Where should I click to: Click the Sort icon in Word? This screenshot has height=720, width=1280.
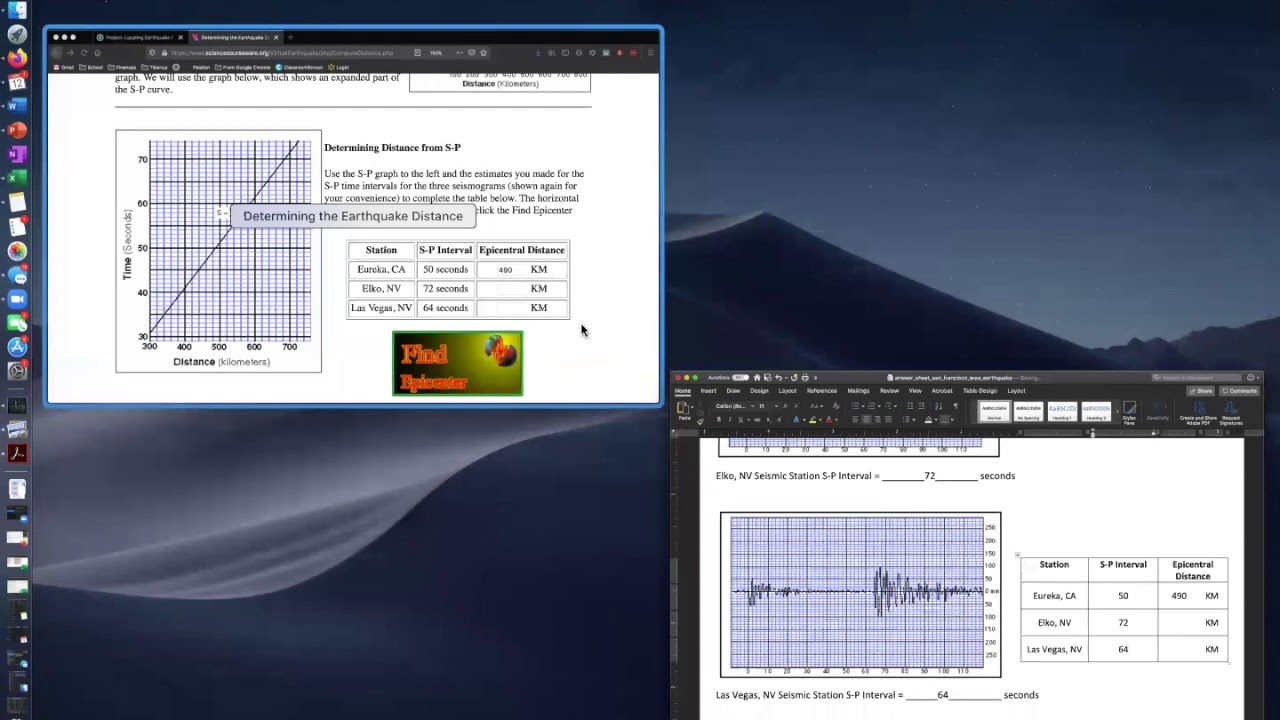pos(938,406)
